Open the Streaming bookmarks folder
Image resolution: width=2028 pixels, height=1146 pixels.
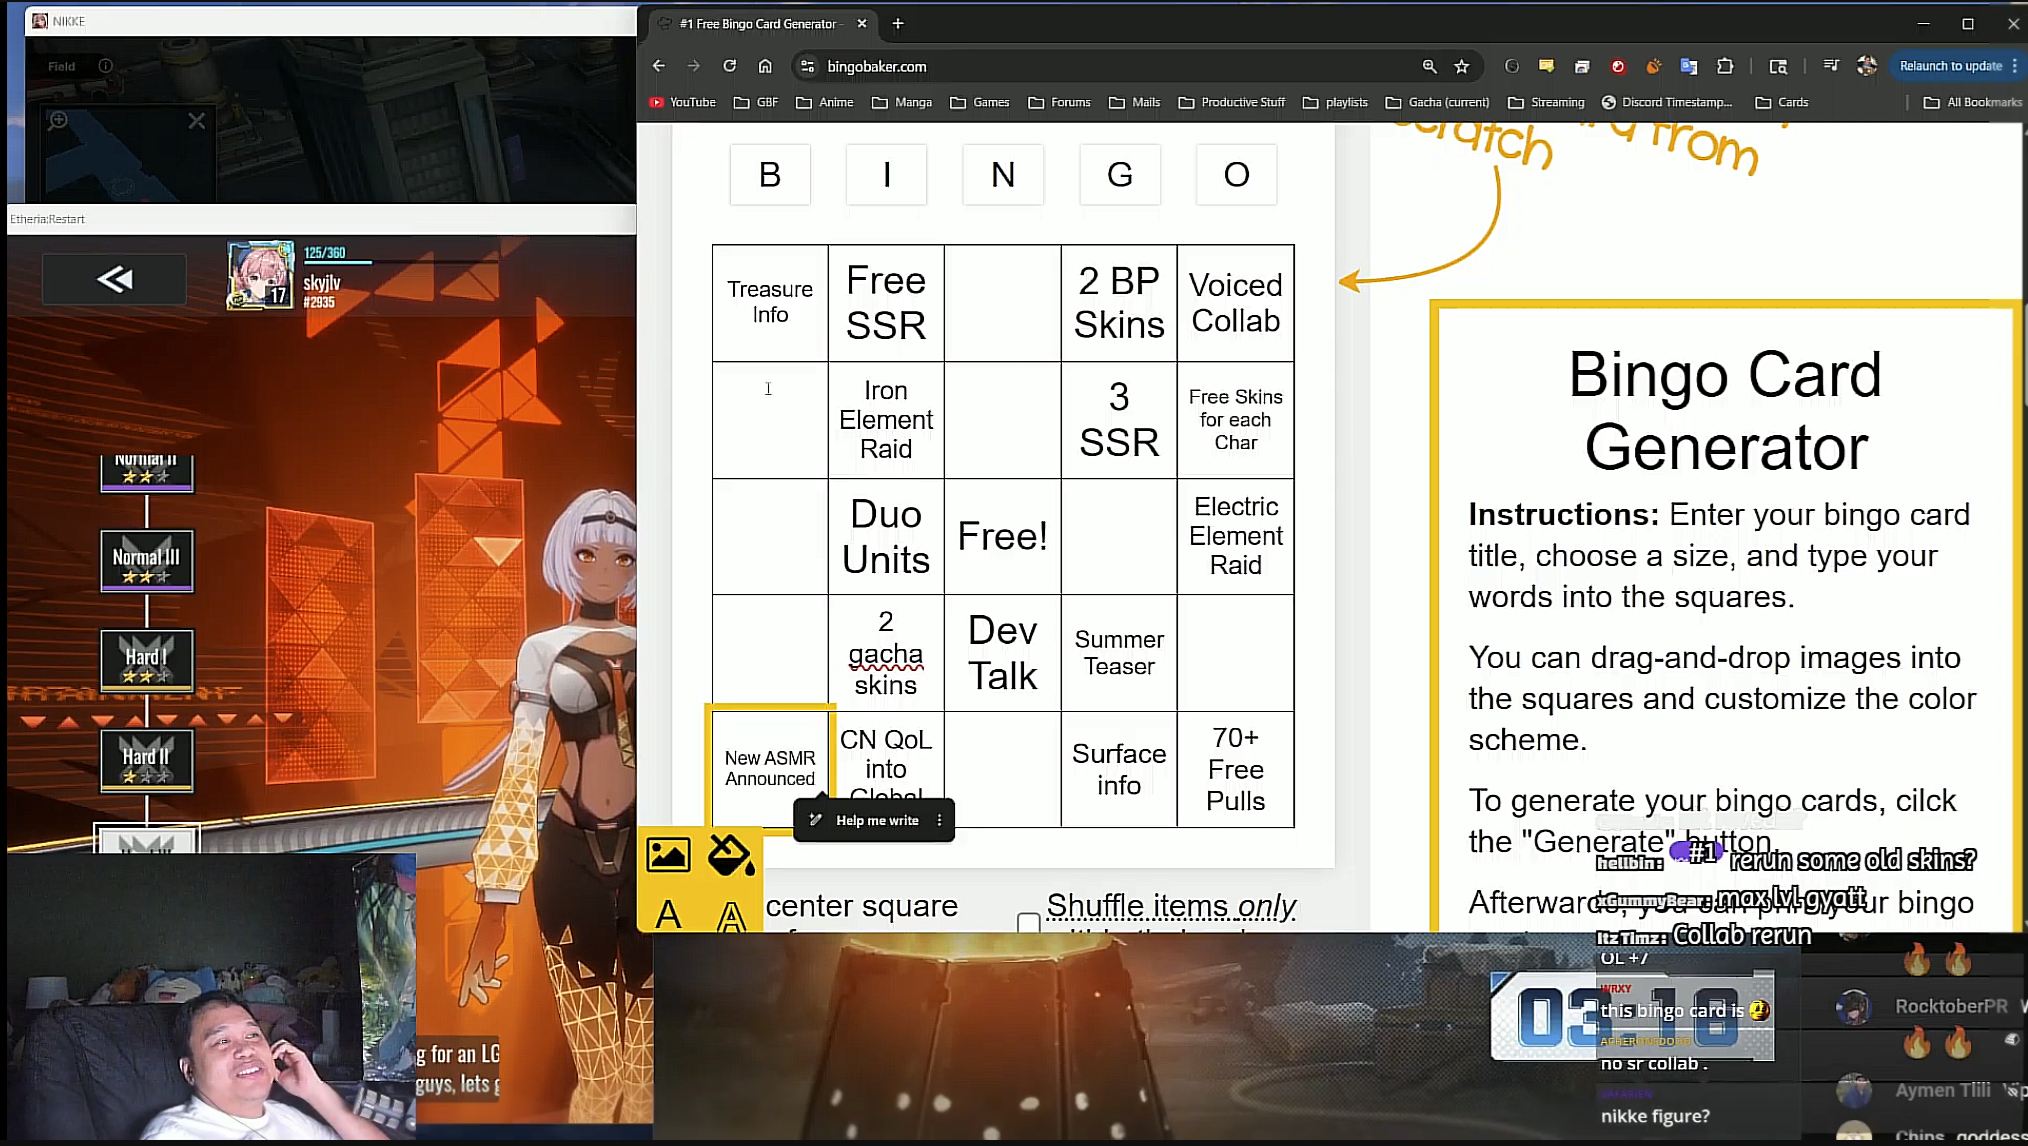1547,102
